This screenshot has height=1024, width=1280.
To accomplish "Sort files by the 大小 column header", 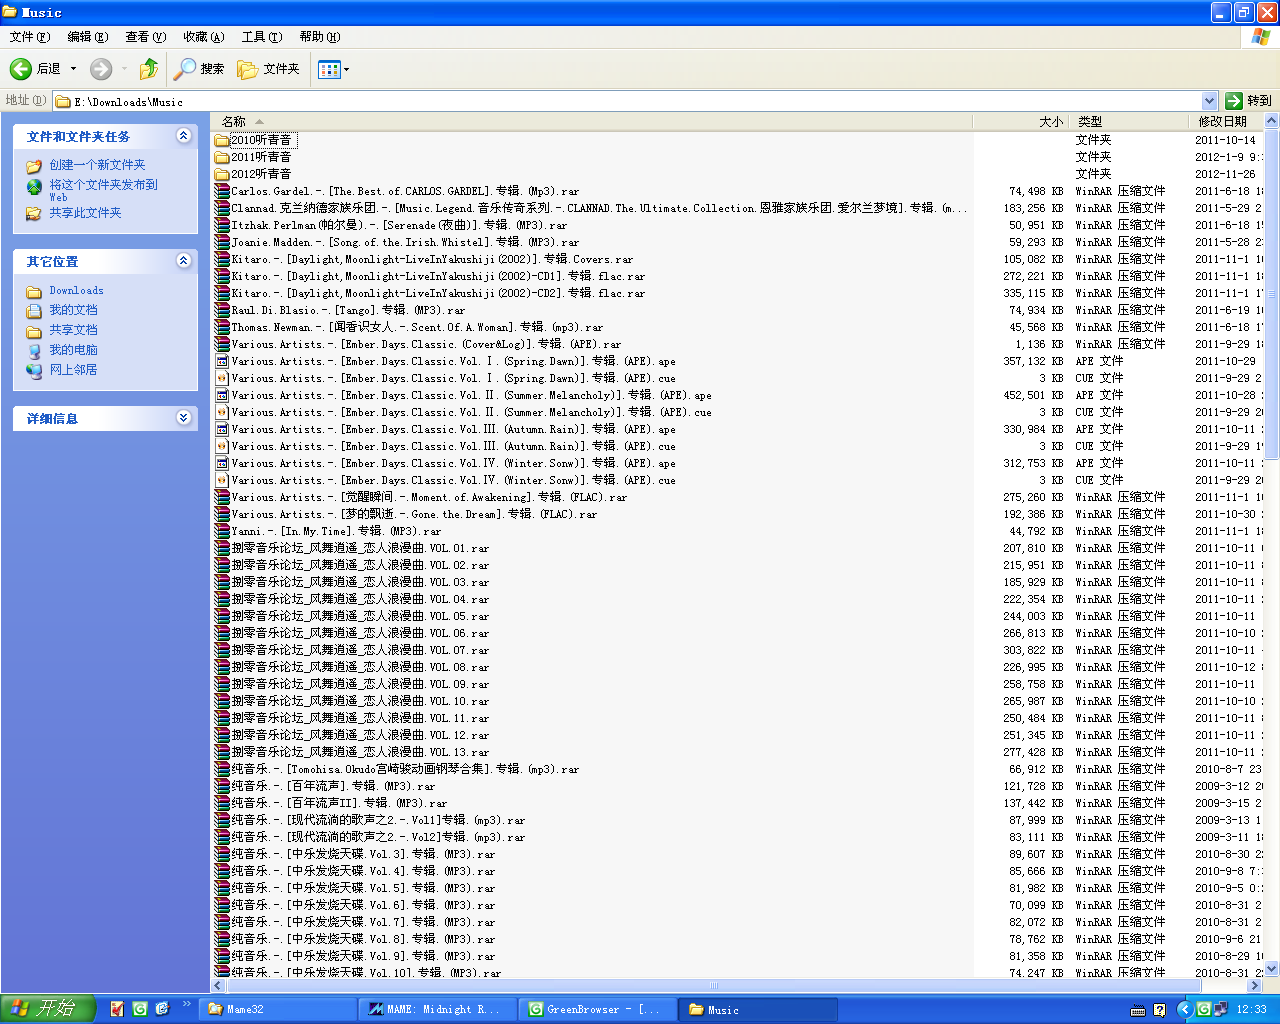I will (1050, 121).
